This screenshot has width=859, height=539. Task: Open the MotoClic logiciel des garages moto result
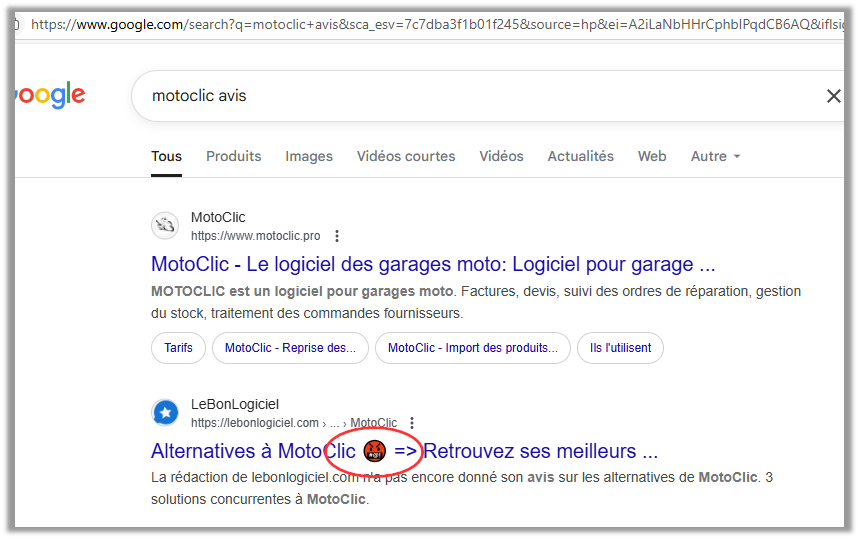click(x=433, y=264)
